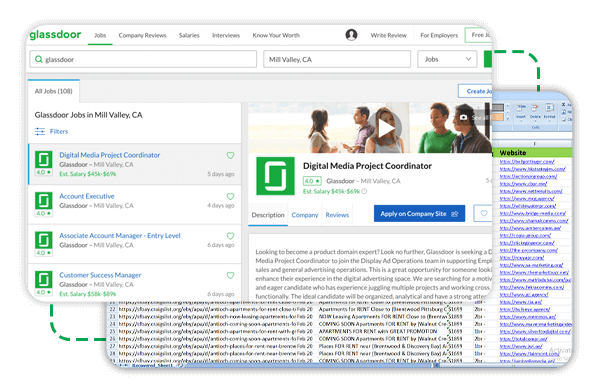
Task: Click Write Review in the top bar
Action: (x=388, y=35)
